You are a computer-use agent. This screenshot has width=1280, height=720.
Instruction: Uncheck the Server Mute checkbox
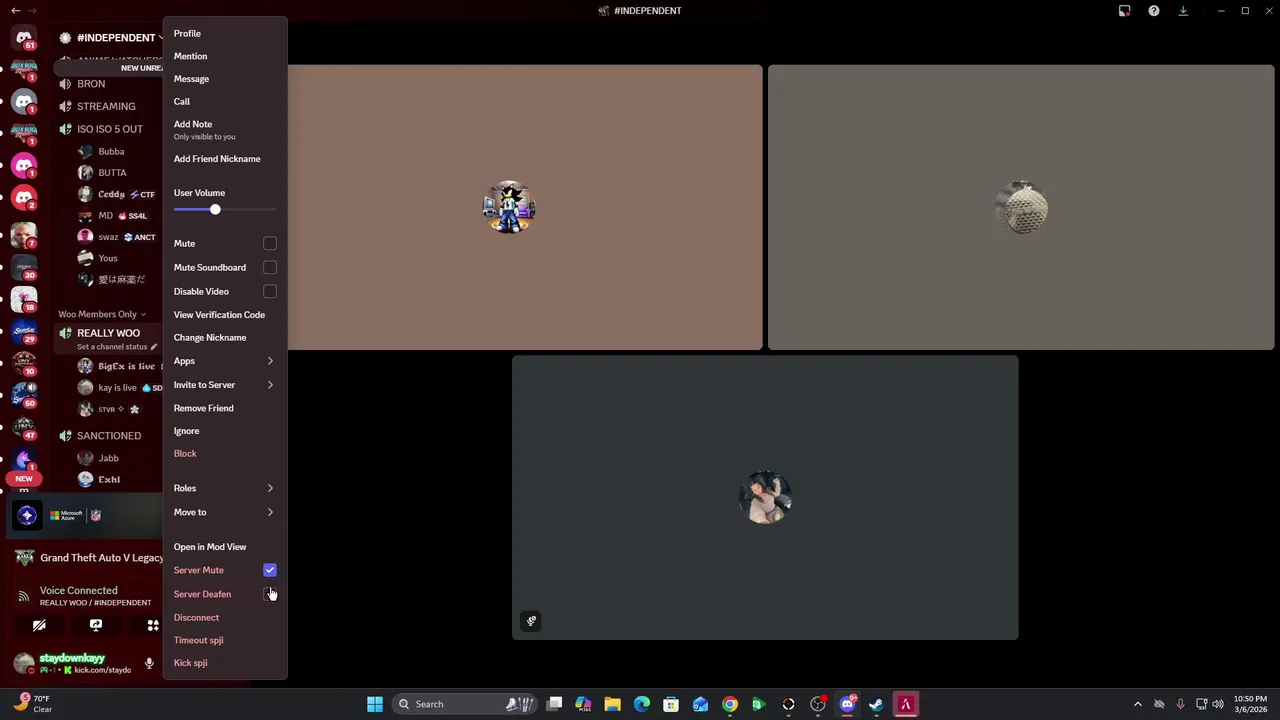pyautogui.click(x=270, y=570)
